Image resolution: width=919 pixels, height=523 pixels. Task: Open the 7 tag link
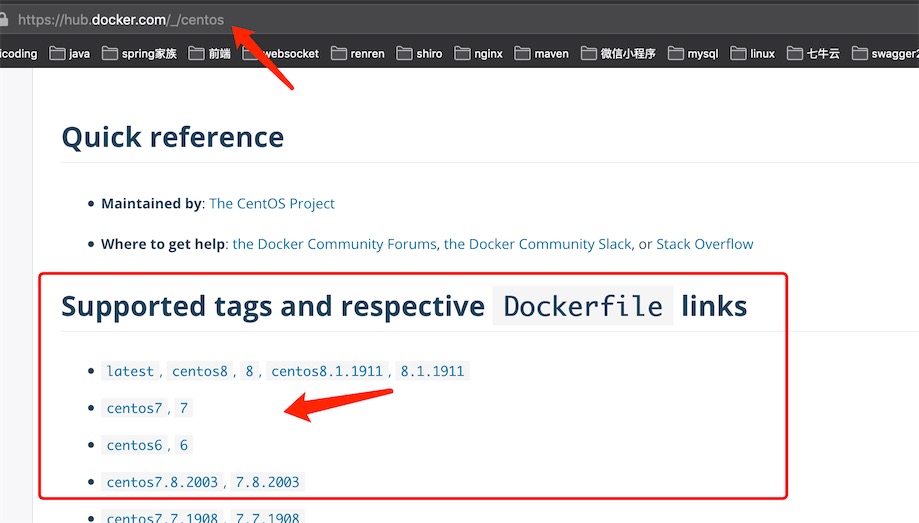pyautogui.click(x=183, y=408)
